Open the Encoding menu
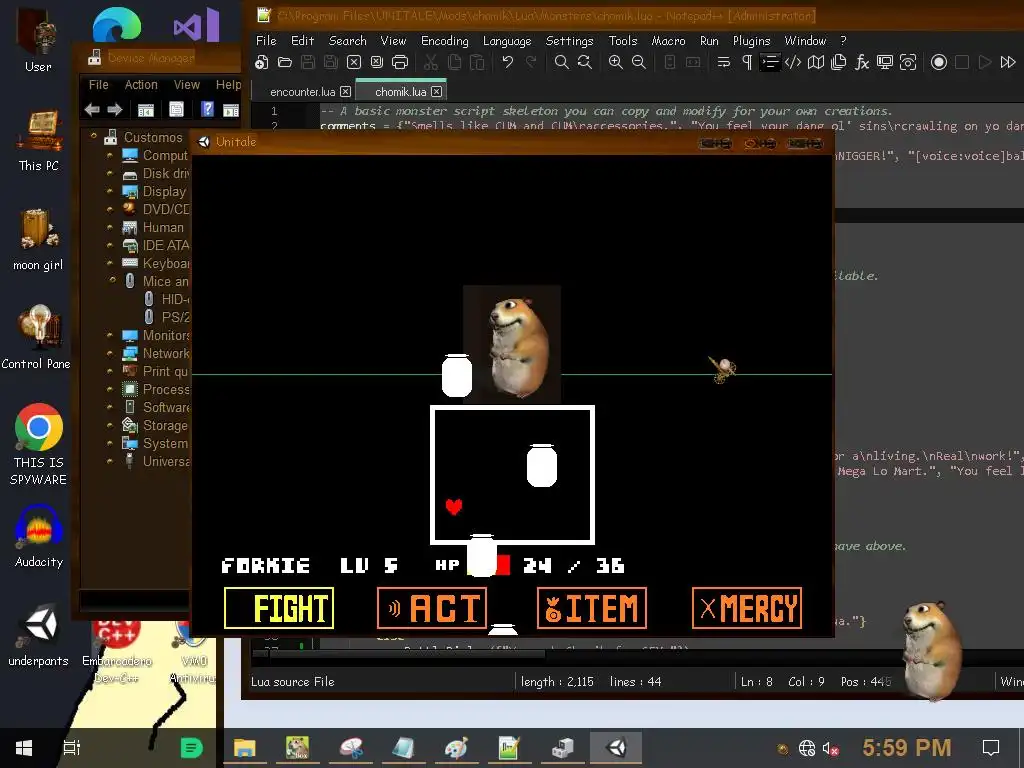The height and width of the screenshot is (768, 1024). (445, 40)
